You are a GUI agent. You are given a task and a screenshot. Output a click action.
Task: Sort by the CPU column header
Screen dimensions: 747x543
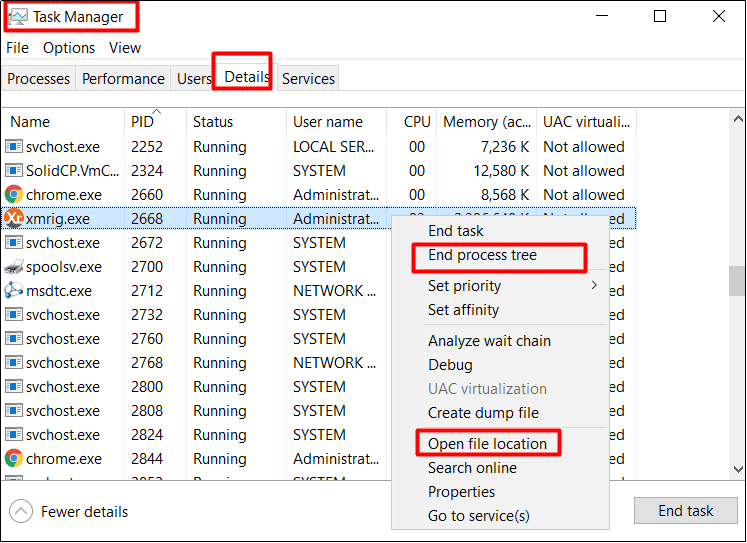point(412,121)
